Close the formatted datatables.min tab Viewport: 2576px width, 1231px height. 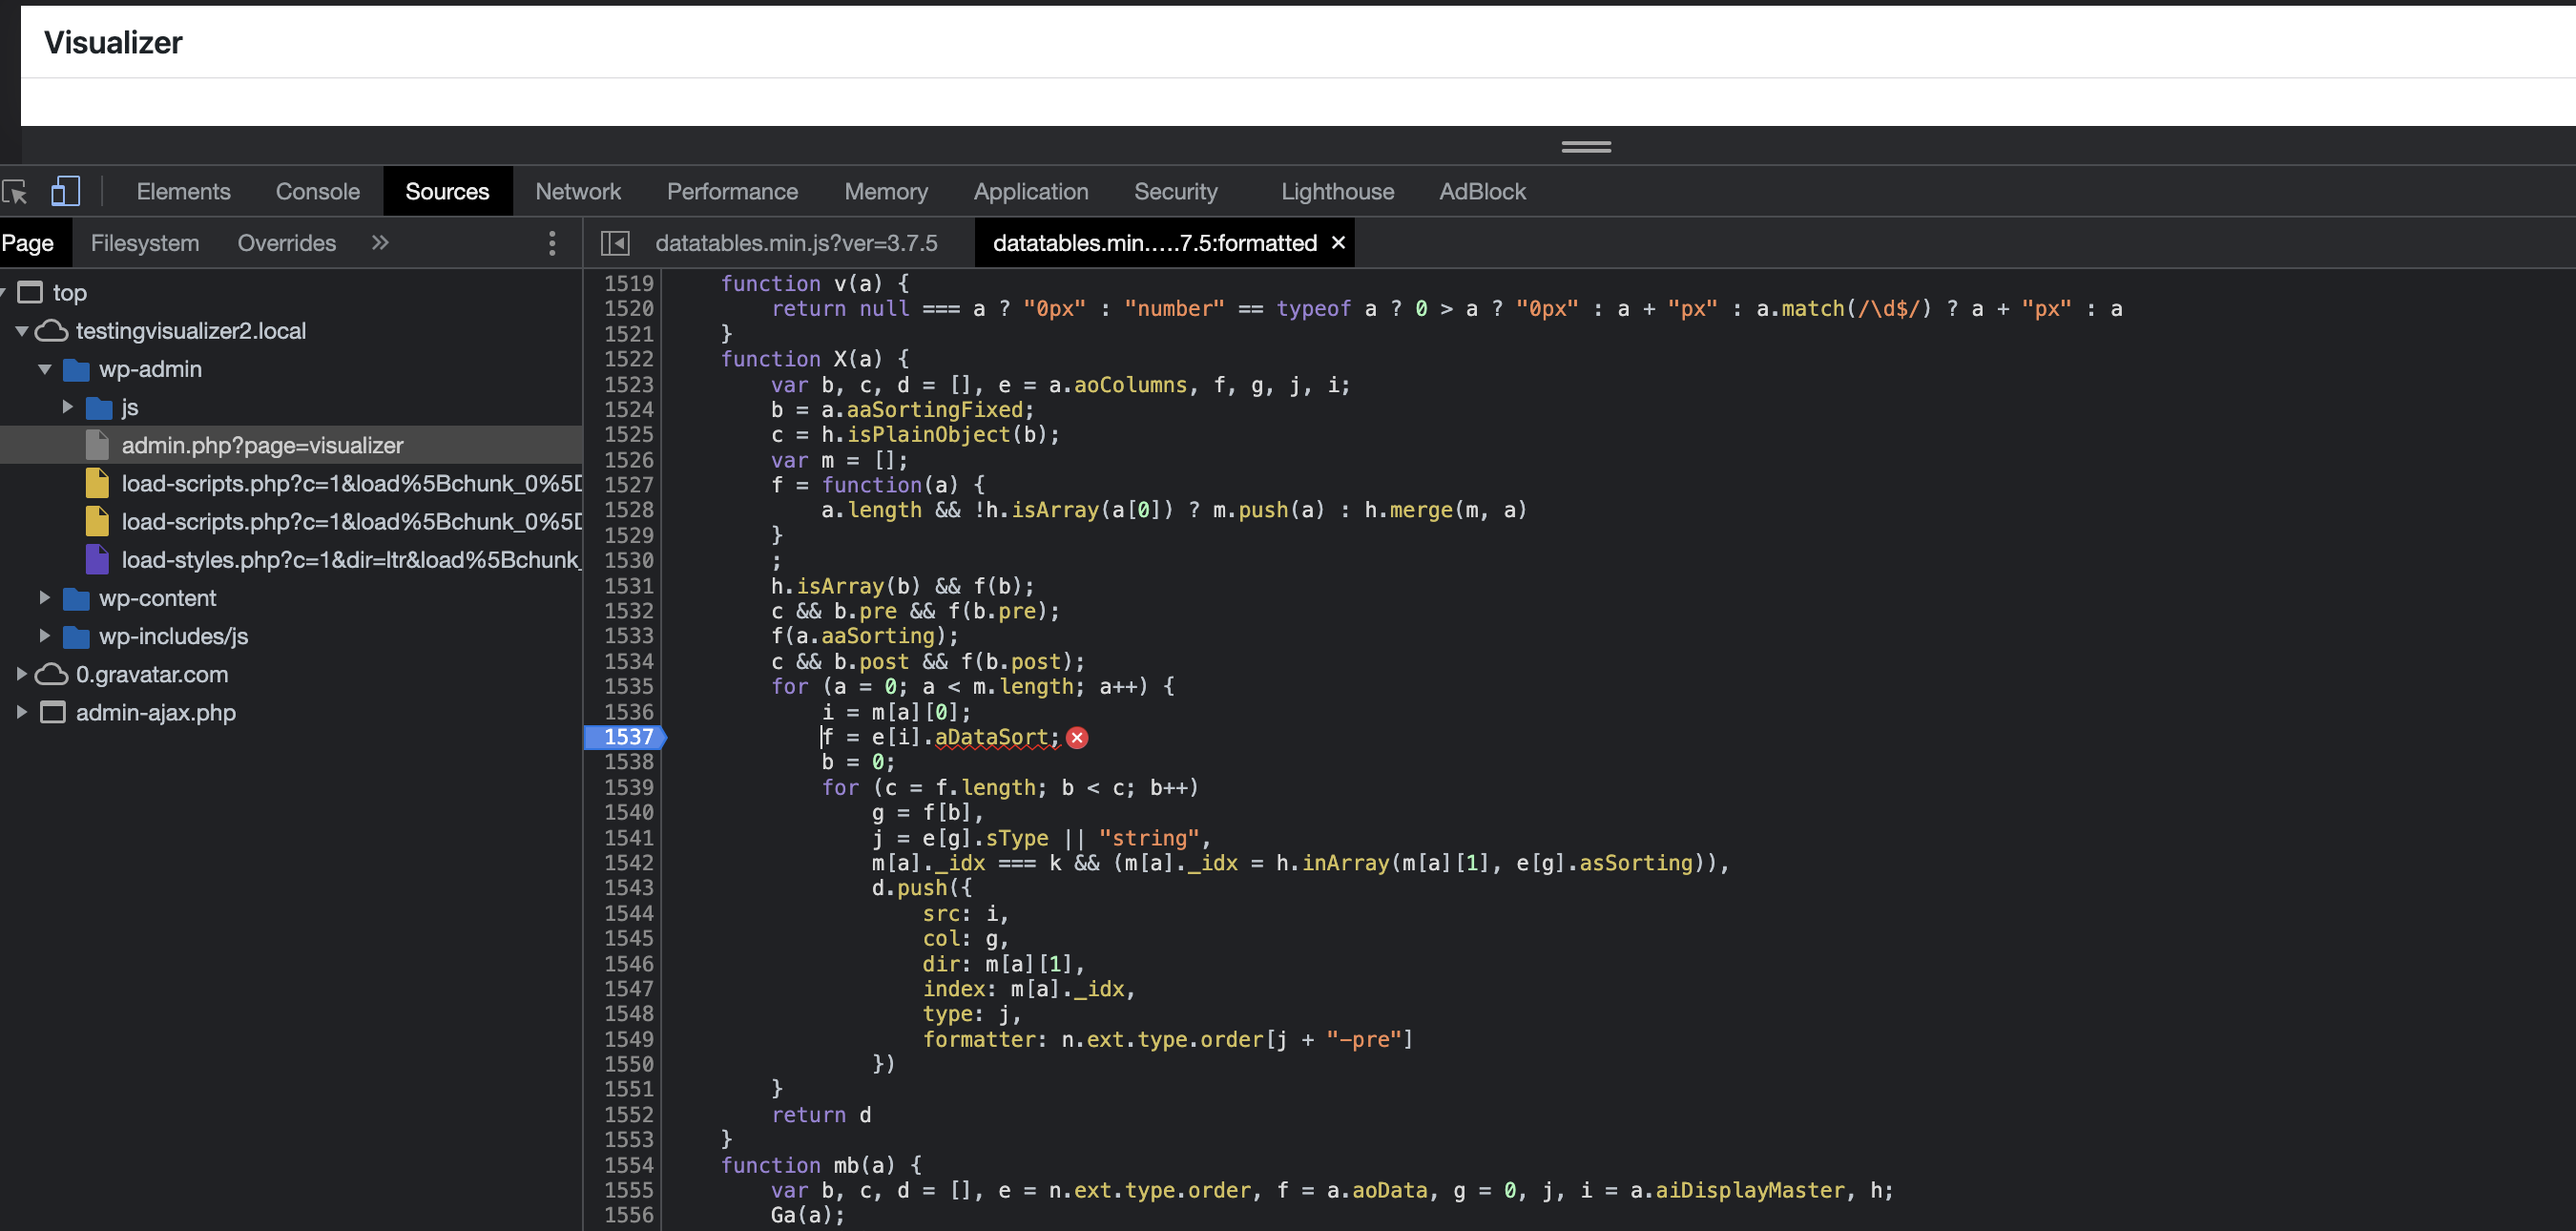click(x=1338, y=242)
